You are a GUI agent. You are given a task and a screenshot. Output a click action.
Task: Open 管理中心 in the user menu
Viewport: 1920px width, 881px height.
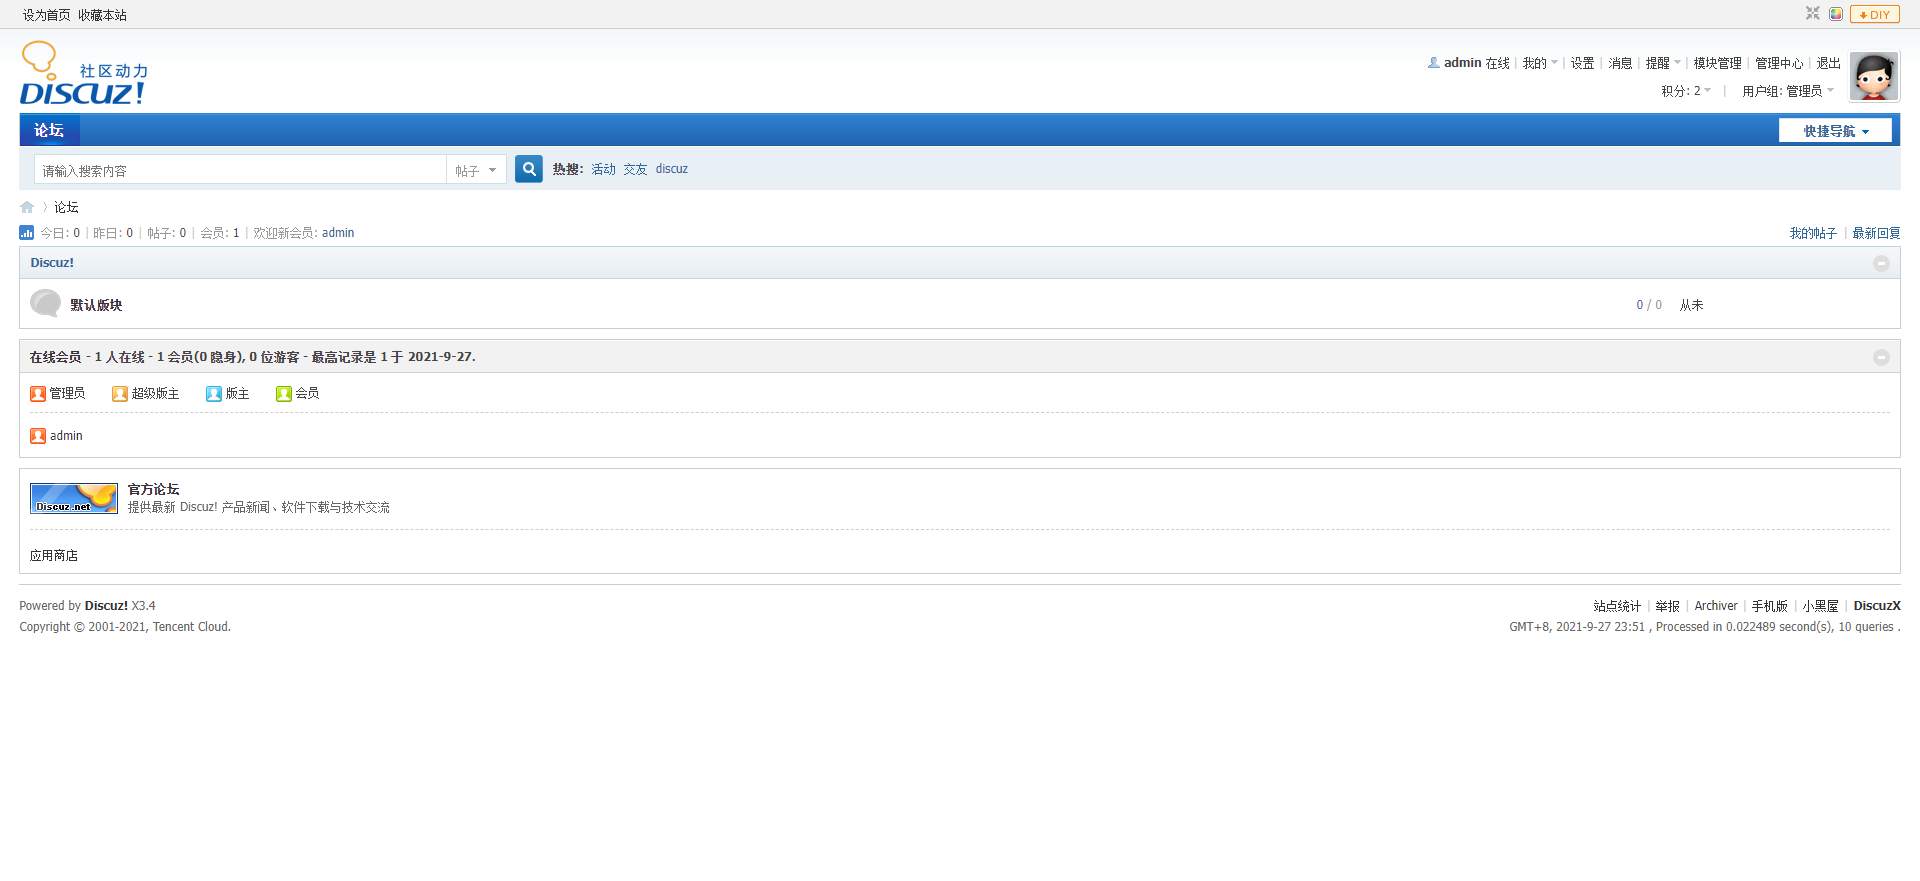point(1779,63)
